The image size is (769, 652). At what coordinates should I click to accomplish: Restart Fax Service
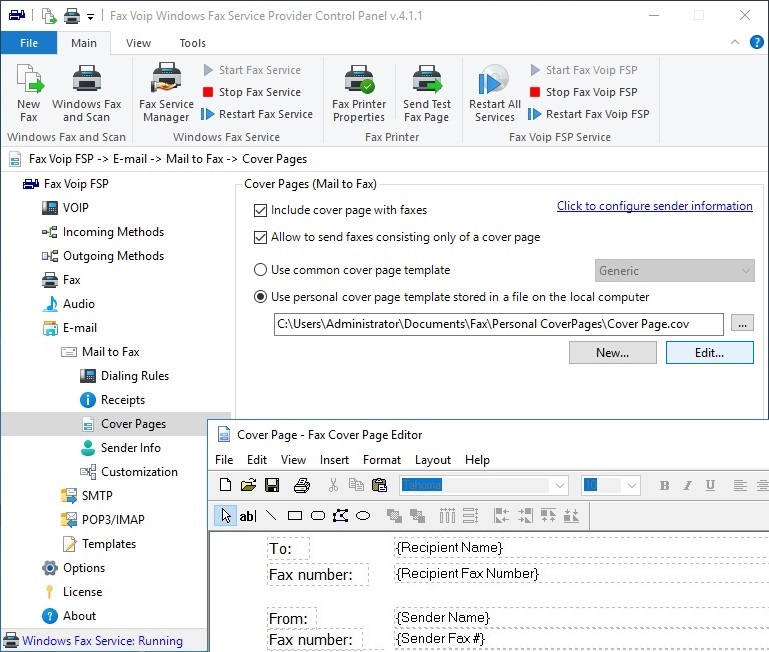(257, 114)
